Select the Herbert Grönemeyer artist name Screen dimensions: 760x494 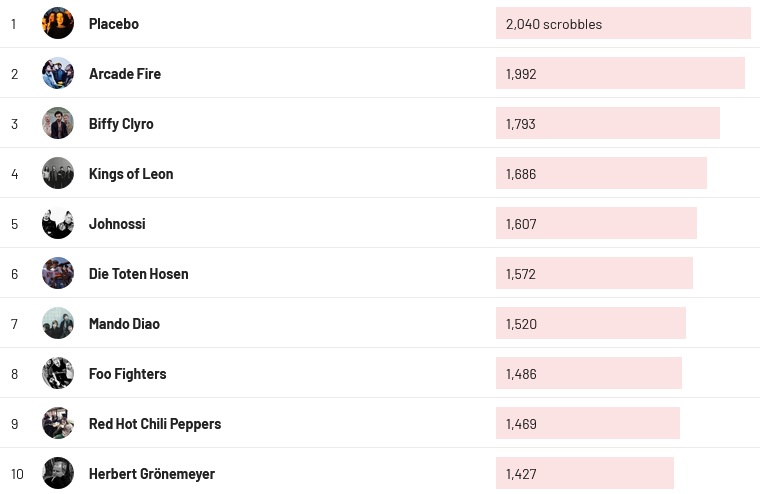click(151, 473)
